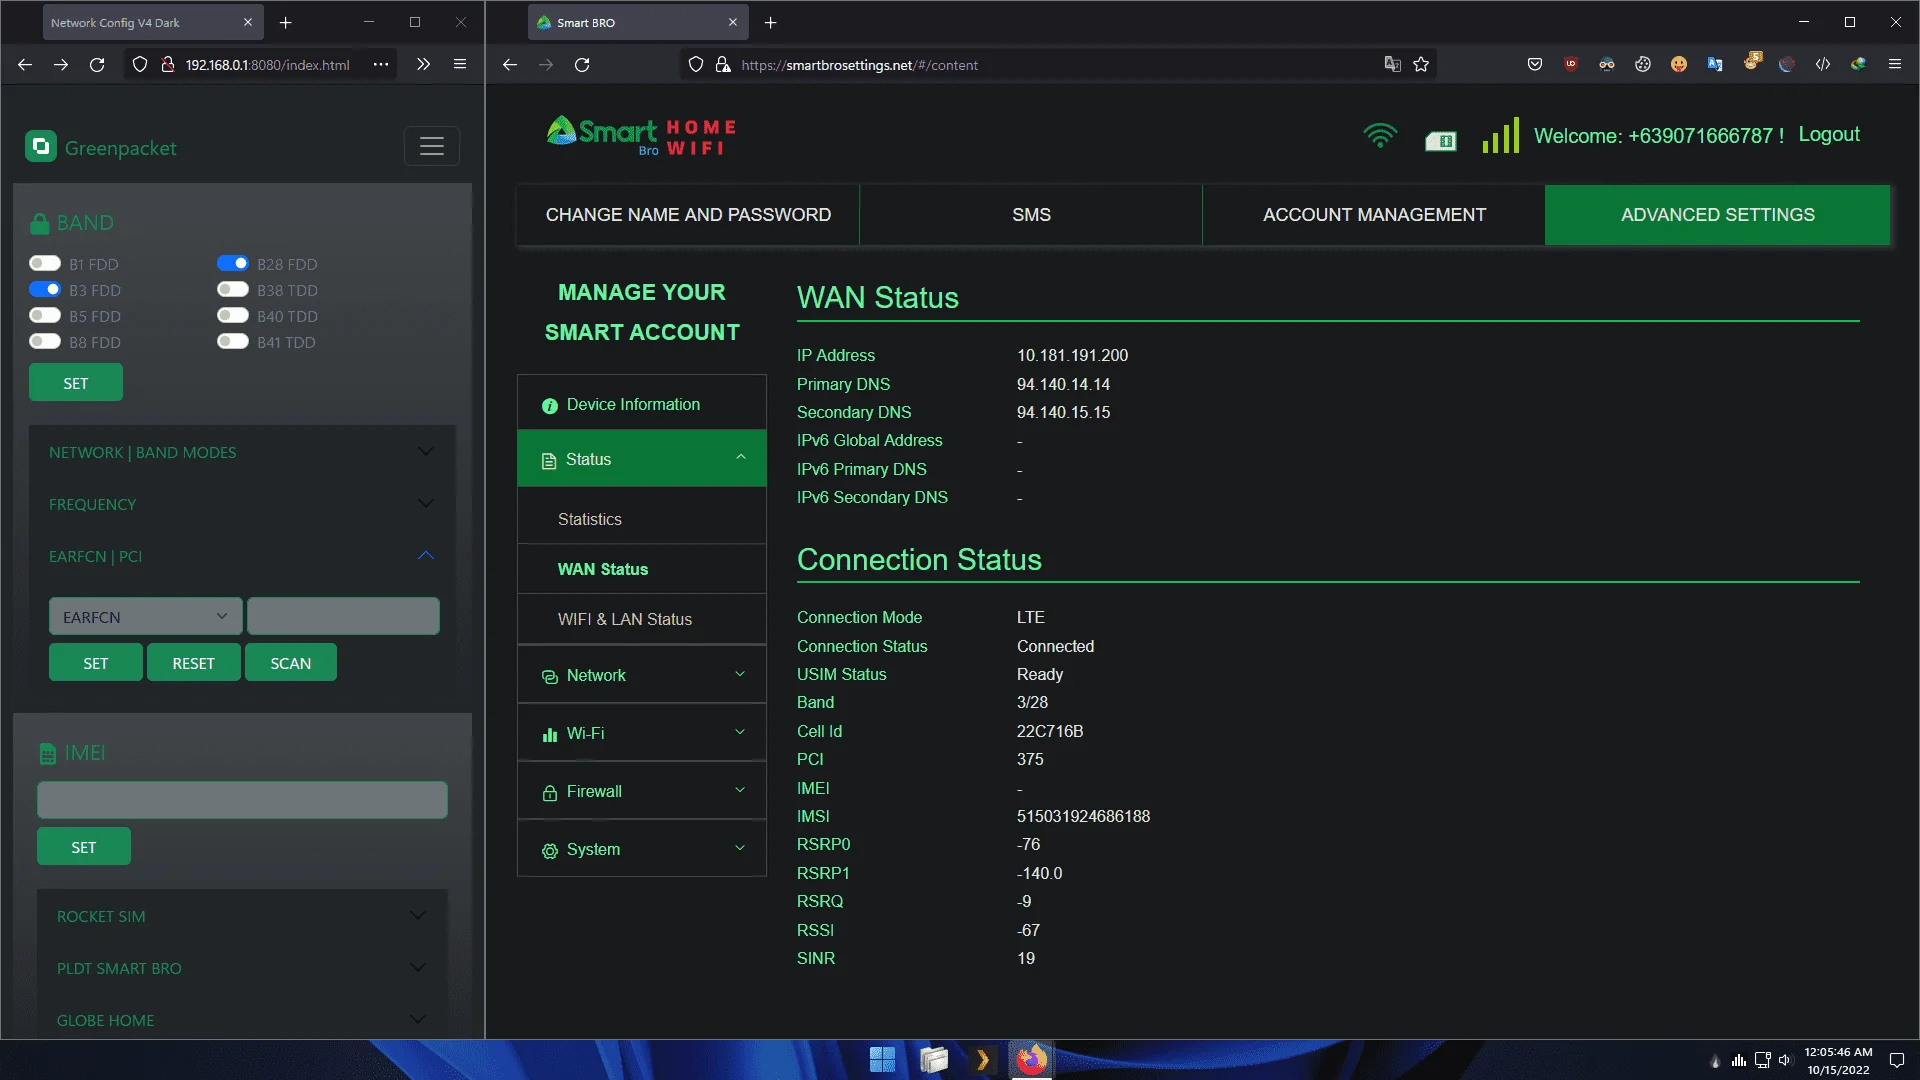Open the Greenpacket hamburger menu

[x=432, y=146]
